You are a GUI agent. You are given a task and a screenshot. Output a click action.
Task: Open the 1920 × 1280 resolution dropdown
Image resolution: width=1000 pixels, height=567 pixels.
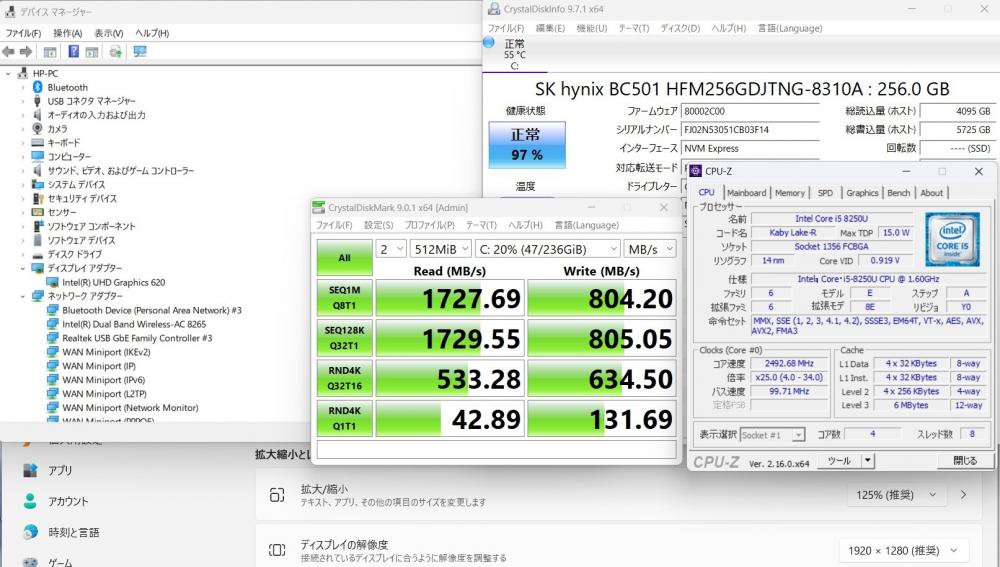[x=905, y=550]
